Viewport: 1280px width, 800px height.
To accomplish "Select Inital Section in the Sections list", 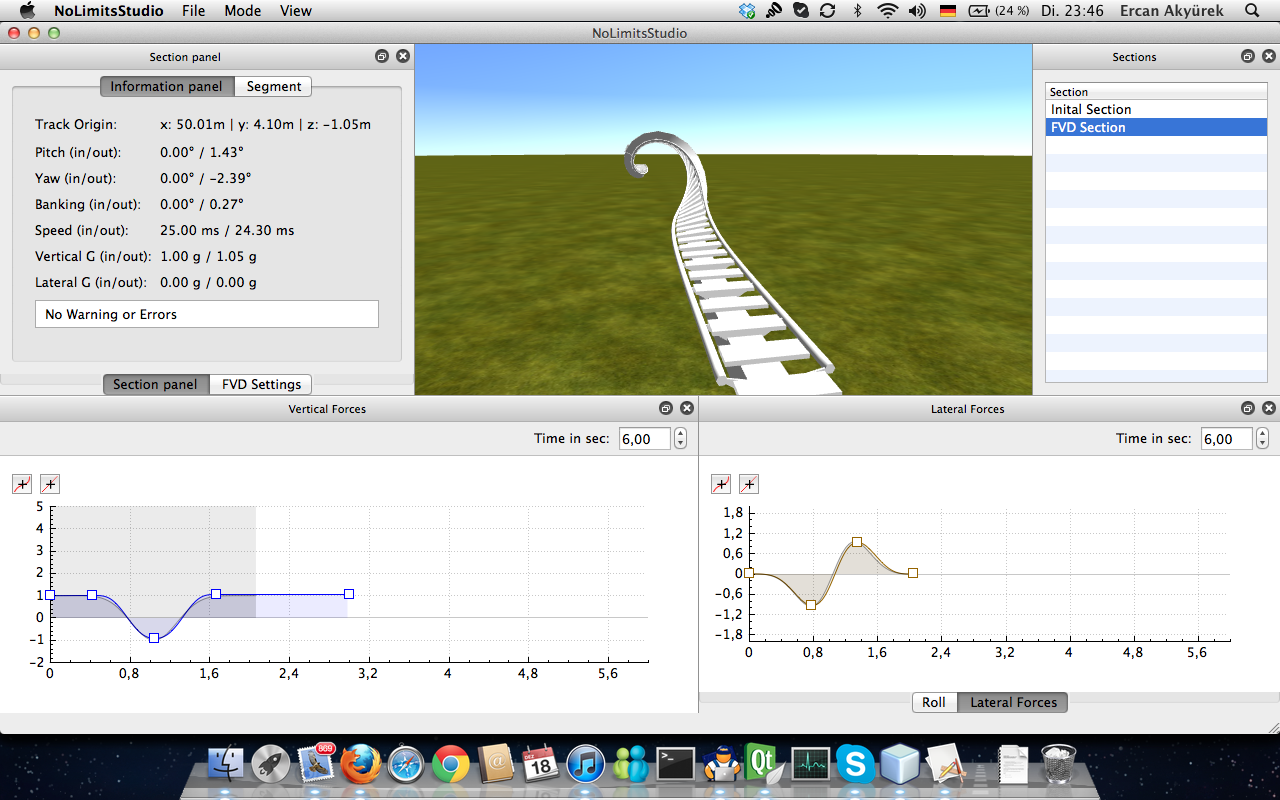I will pos(1091,110).
